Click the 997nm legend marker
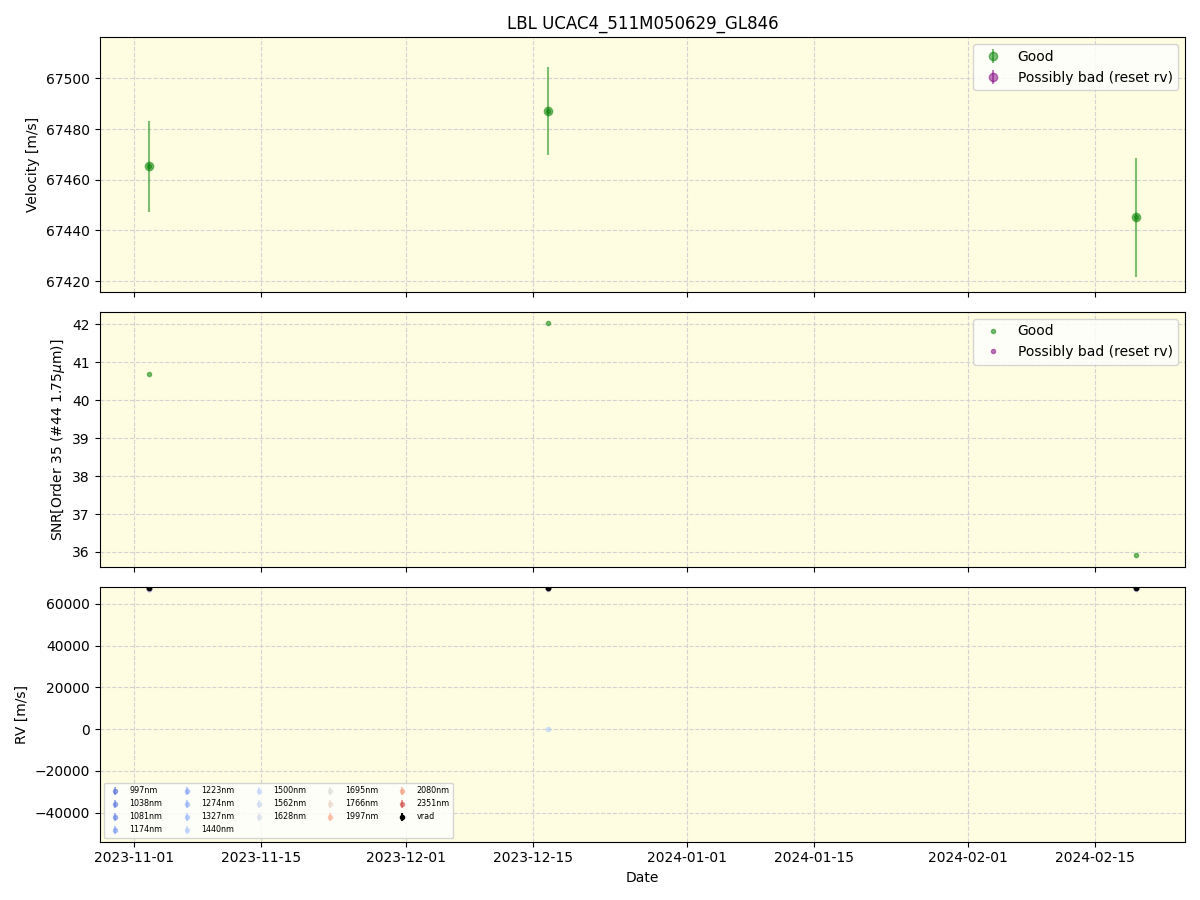This screenshot has width=1200, height=900. pos(115,791)
